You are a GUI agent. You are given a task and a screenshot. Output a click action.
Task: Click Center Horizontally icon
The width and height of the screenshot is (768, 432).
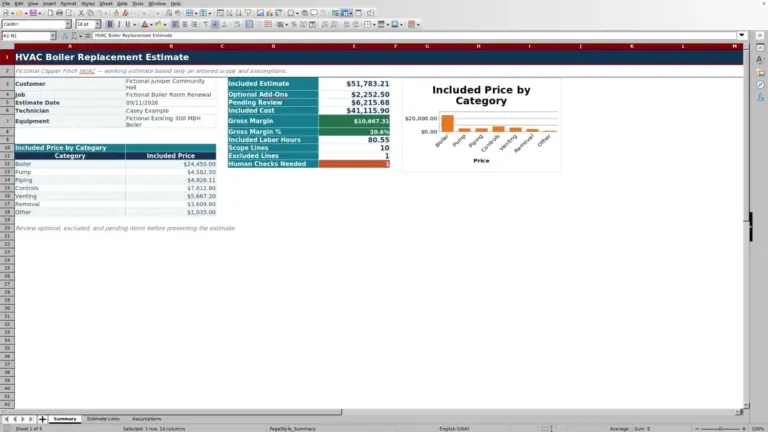[185, 24]
